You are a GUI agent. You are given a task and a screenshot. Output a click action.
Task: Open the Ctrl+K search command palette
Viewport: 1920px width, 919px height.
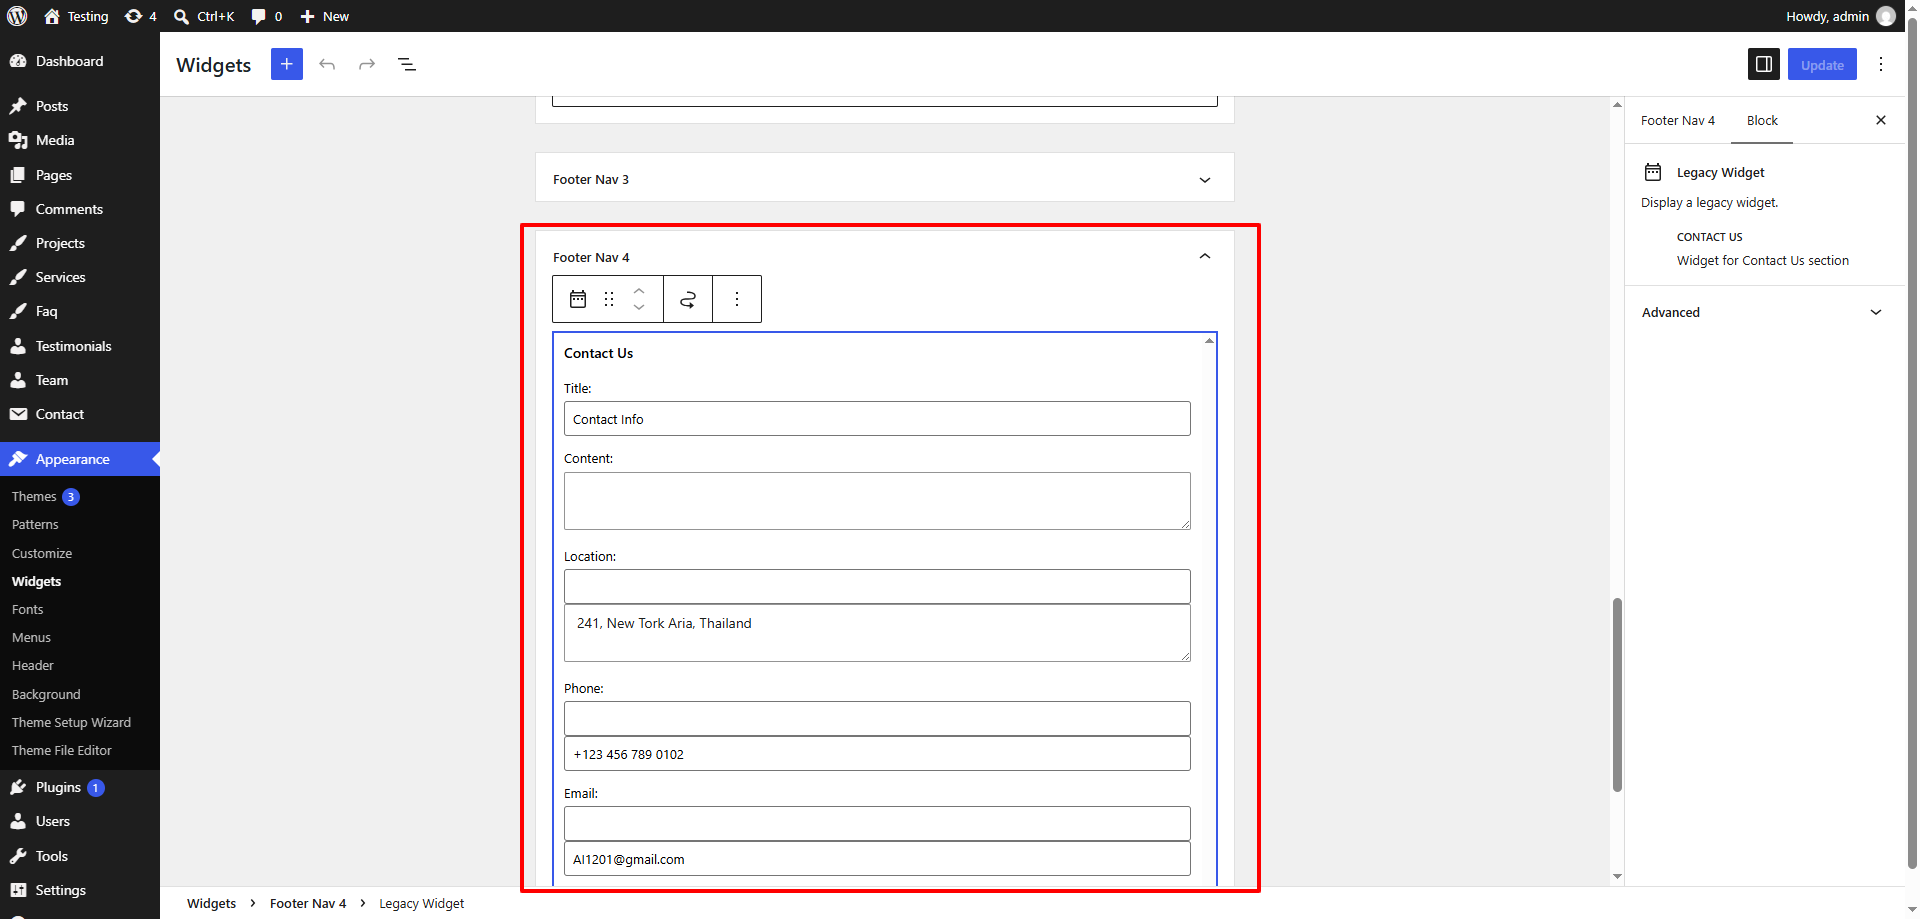[204, 16]
